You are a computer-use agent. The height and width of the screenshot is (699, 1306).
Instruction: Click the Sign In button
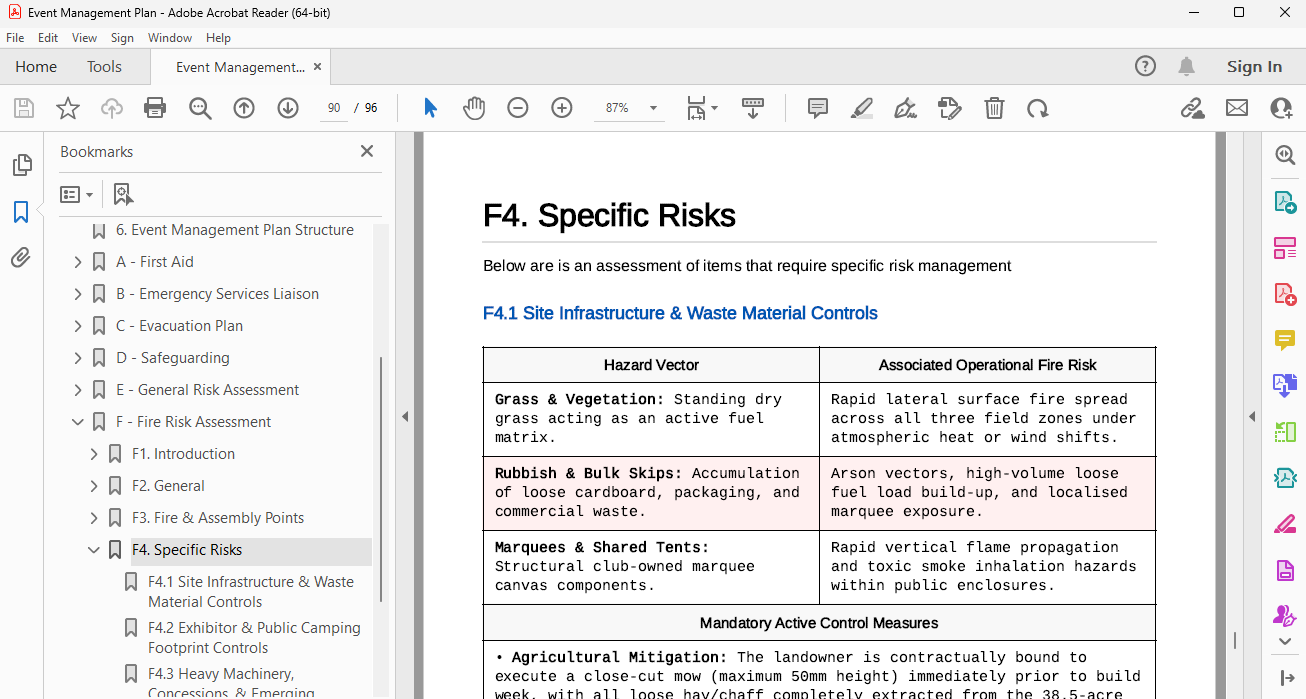coord(1254,66)
